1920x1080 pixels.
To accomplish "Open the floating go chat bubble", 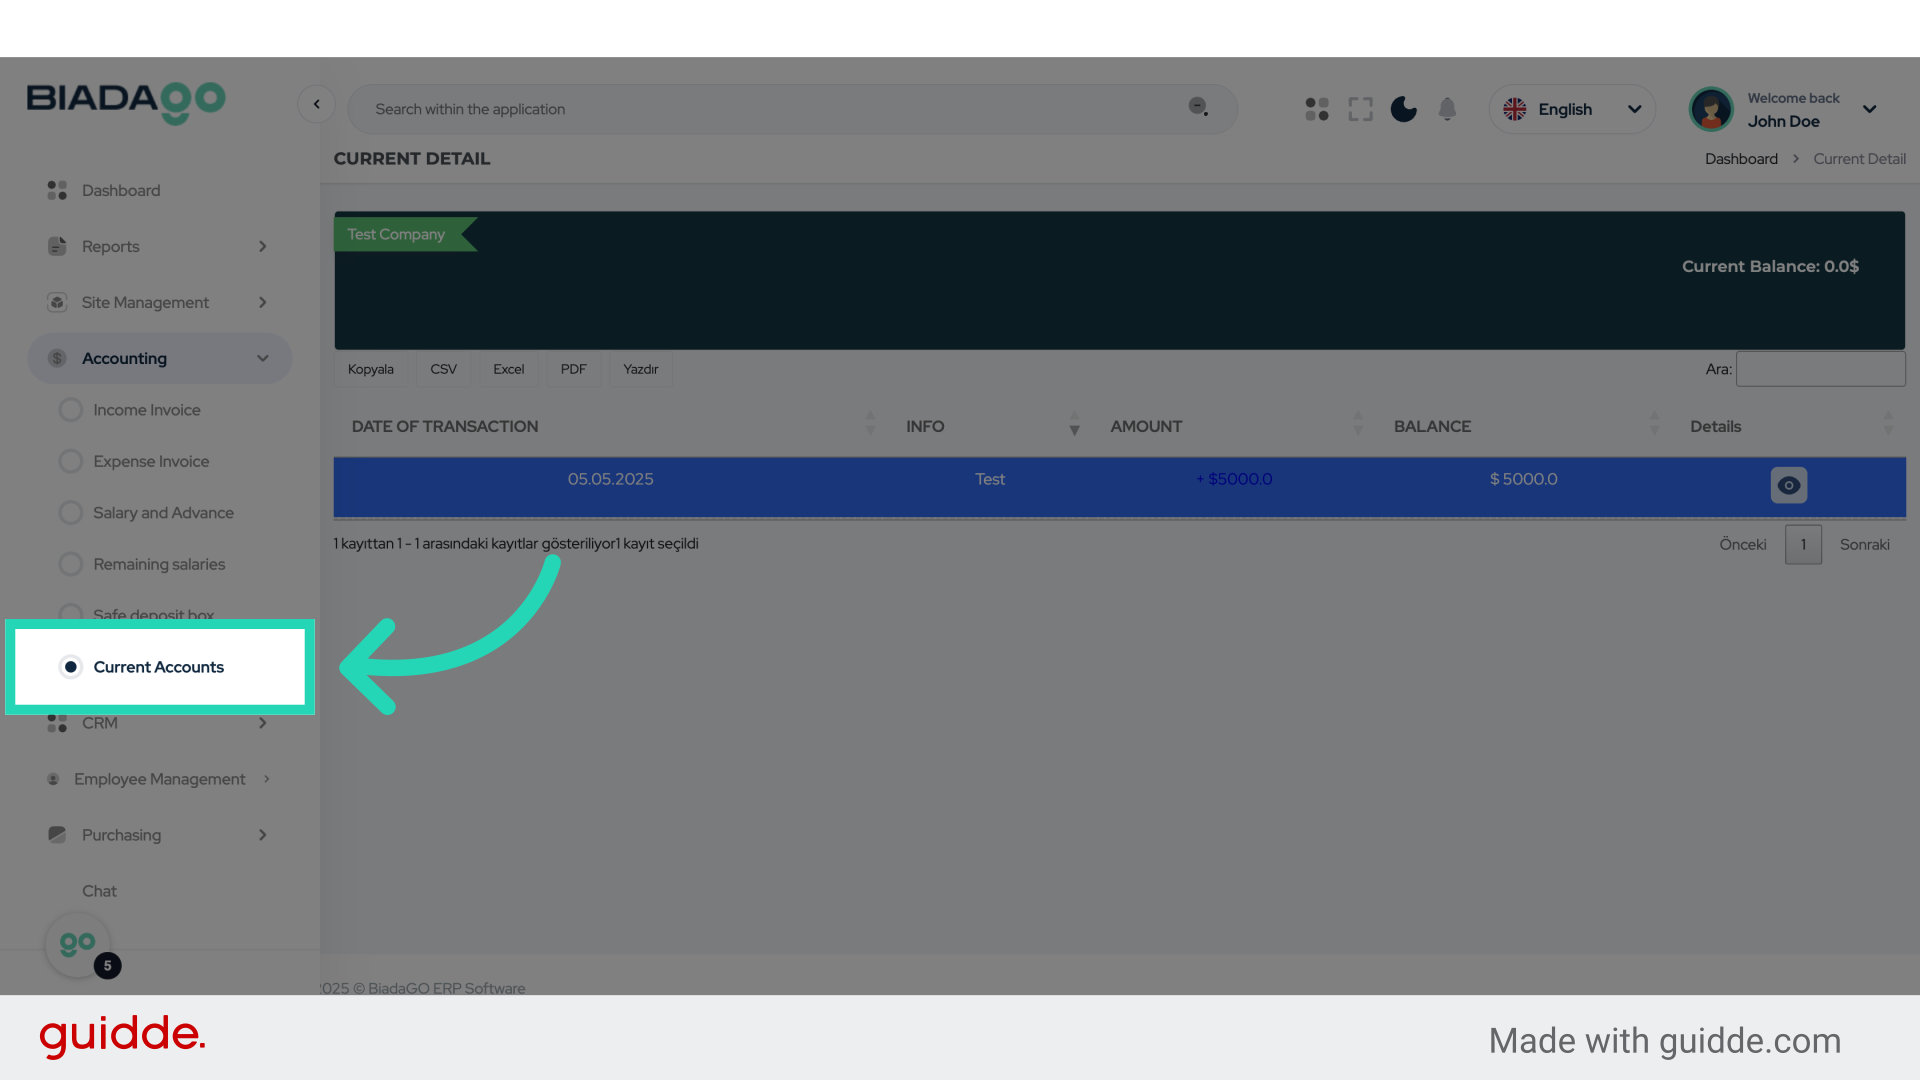I will (x=78, y=945).
